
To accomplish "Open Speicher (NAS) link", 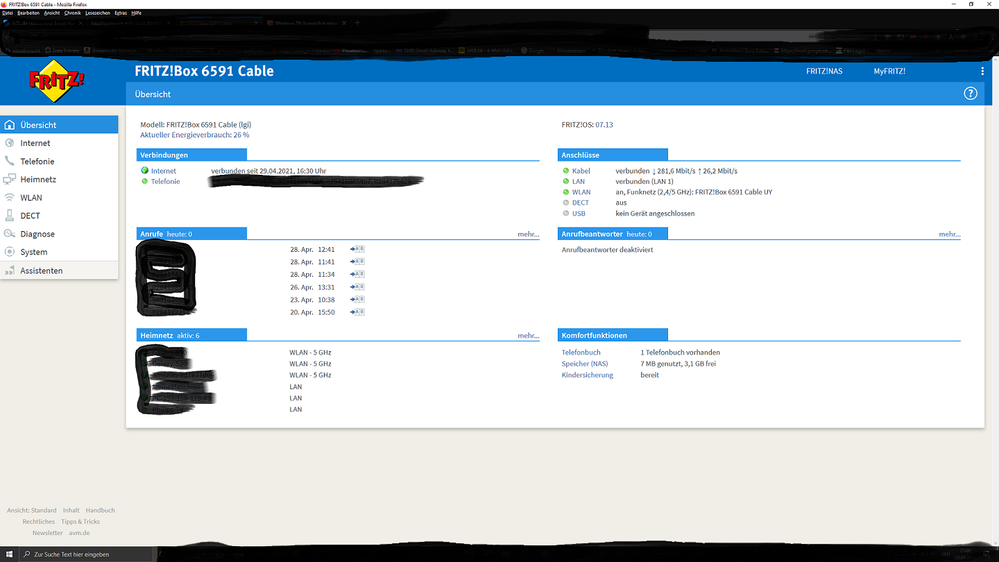I will tap(584, 364).
